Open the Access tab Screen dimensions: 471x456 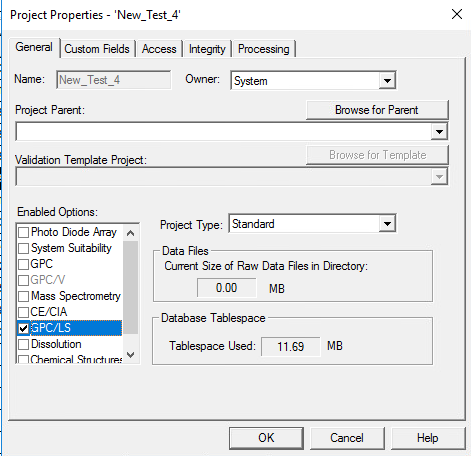(159, 49)
